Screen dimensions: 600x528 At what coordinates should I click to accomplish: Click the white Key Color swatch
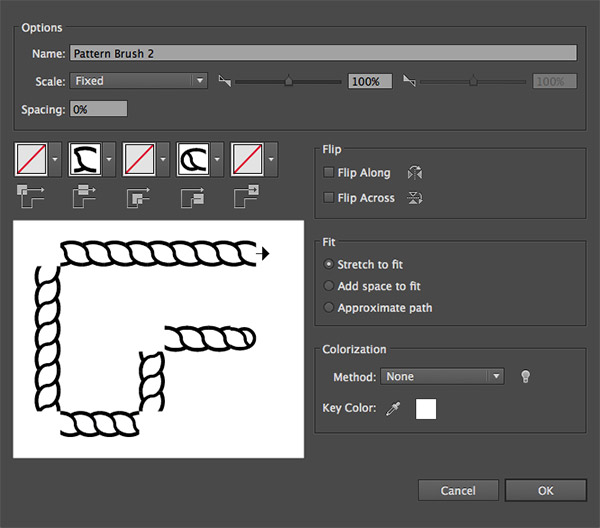[426, 408]
